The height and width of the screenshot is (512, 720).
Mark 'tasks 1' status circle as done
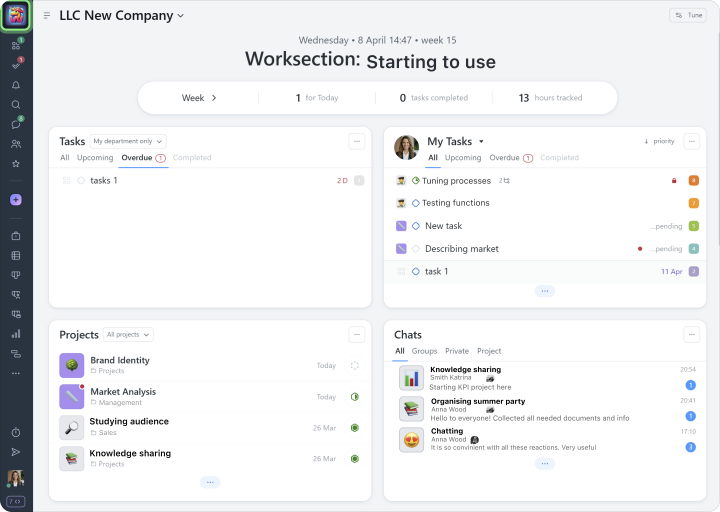tap(81, 181)
